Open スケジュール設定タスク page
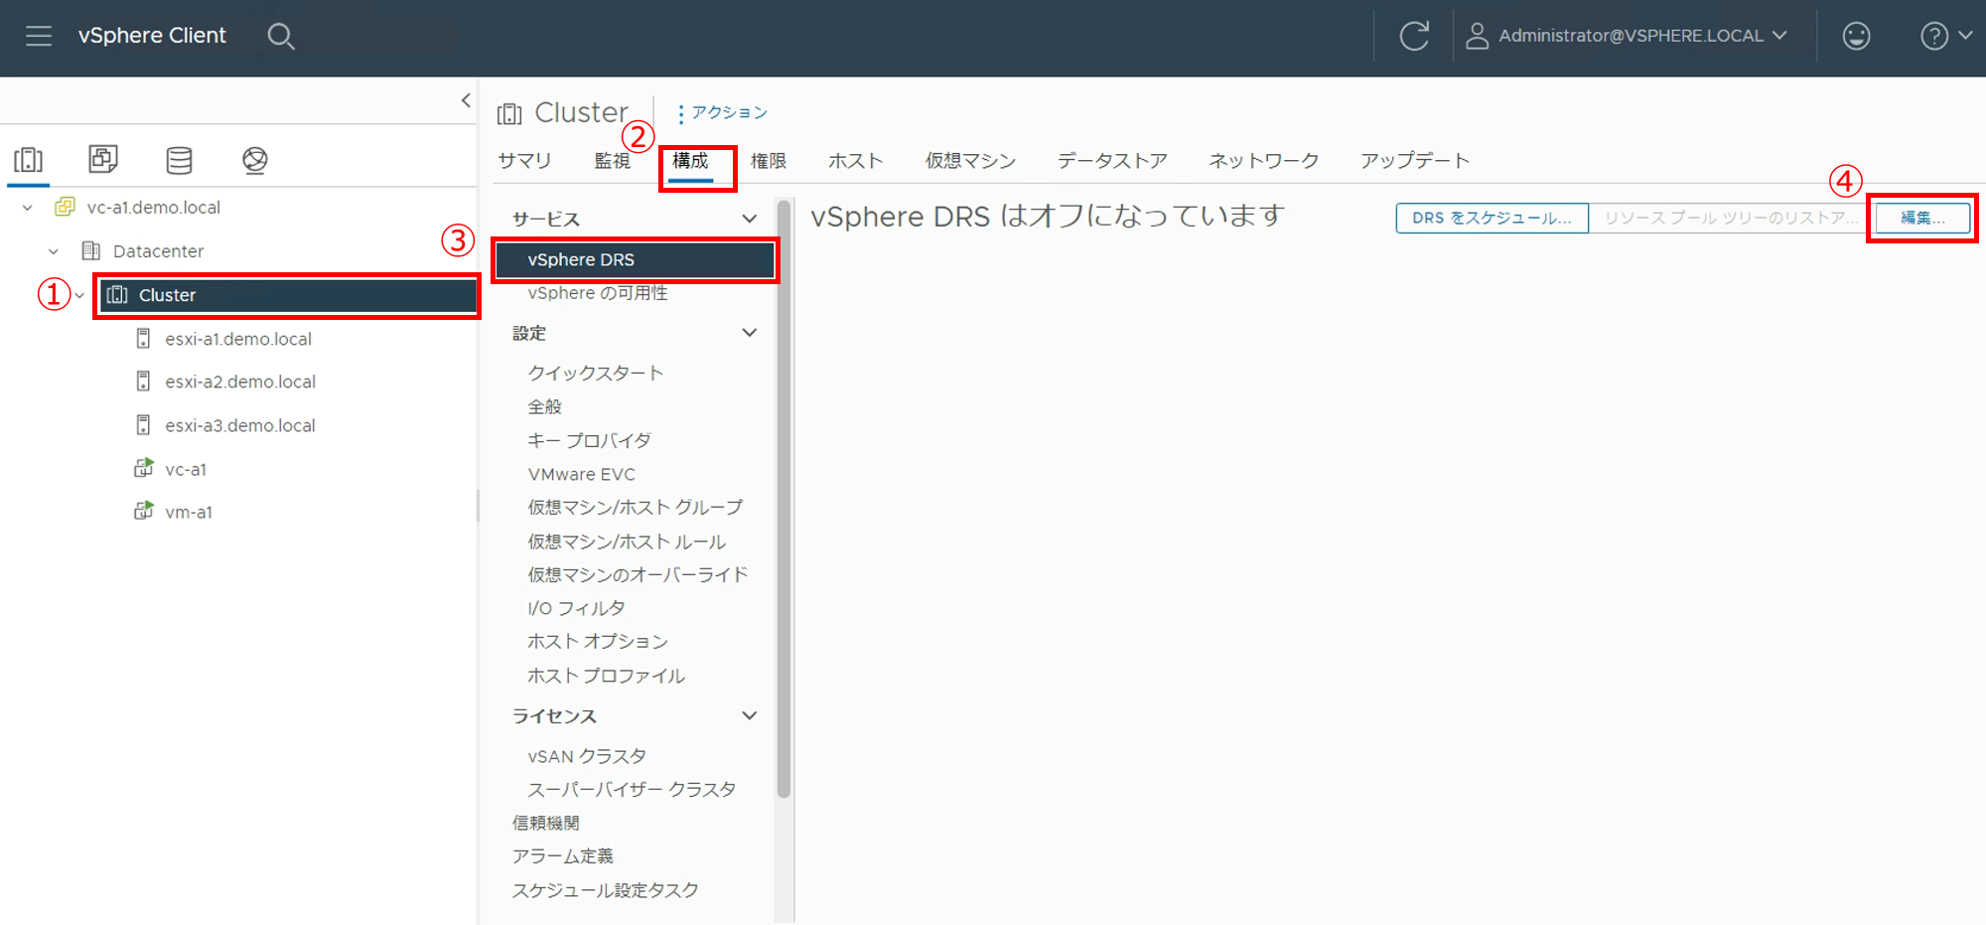 (x=606, y=890)
